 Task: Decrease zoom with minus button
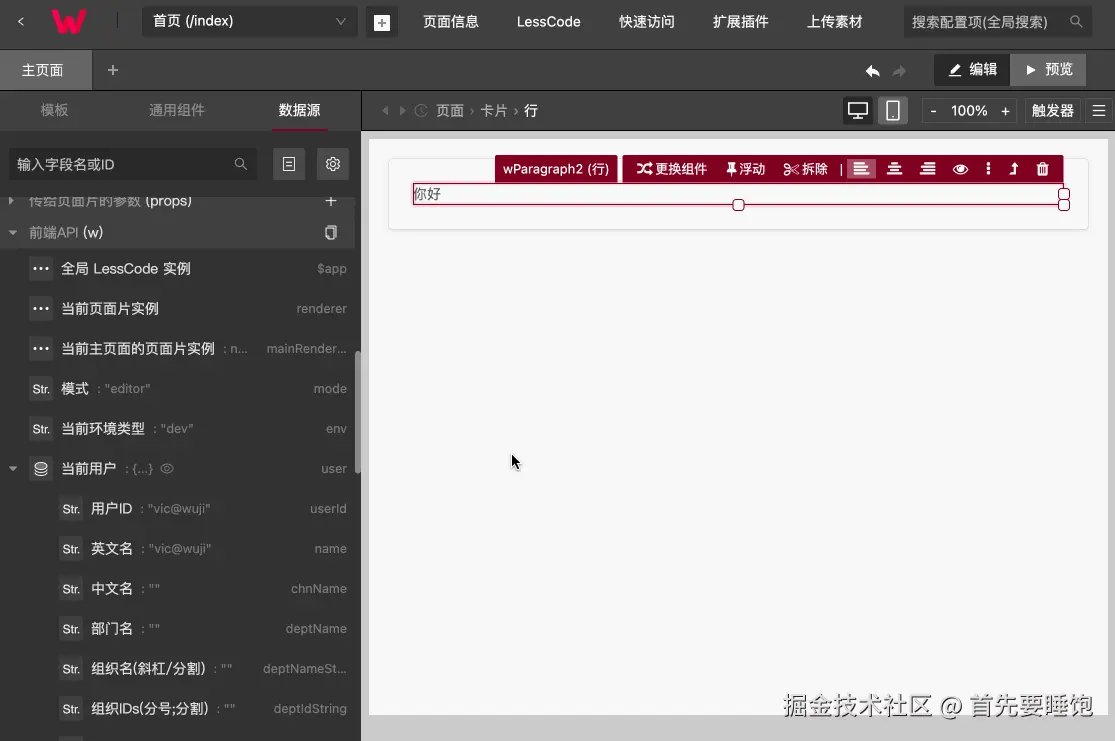coord(933,111)
